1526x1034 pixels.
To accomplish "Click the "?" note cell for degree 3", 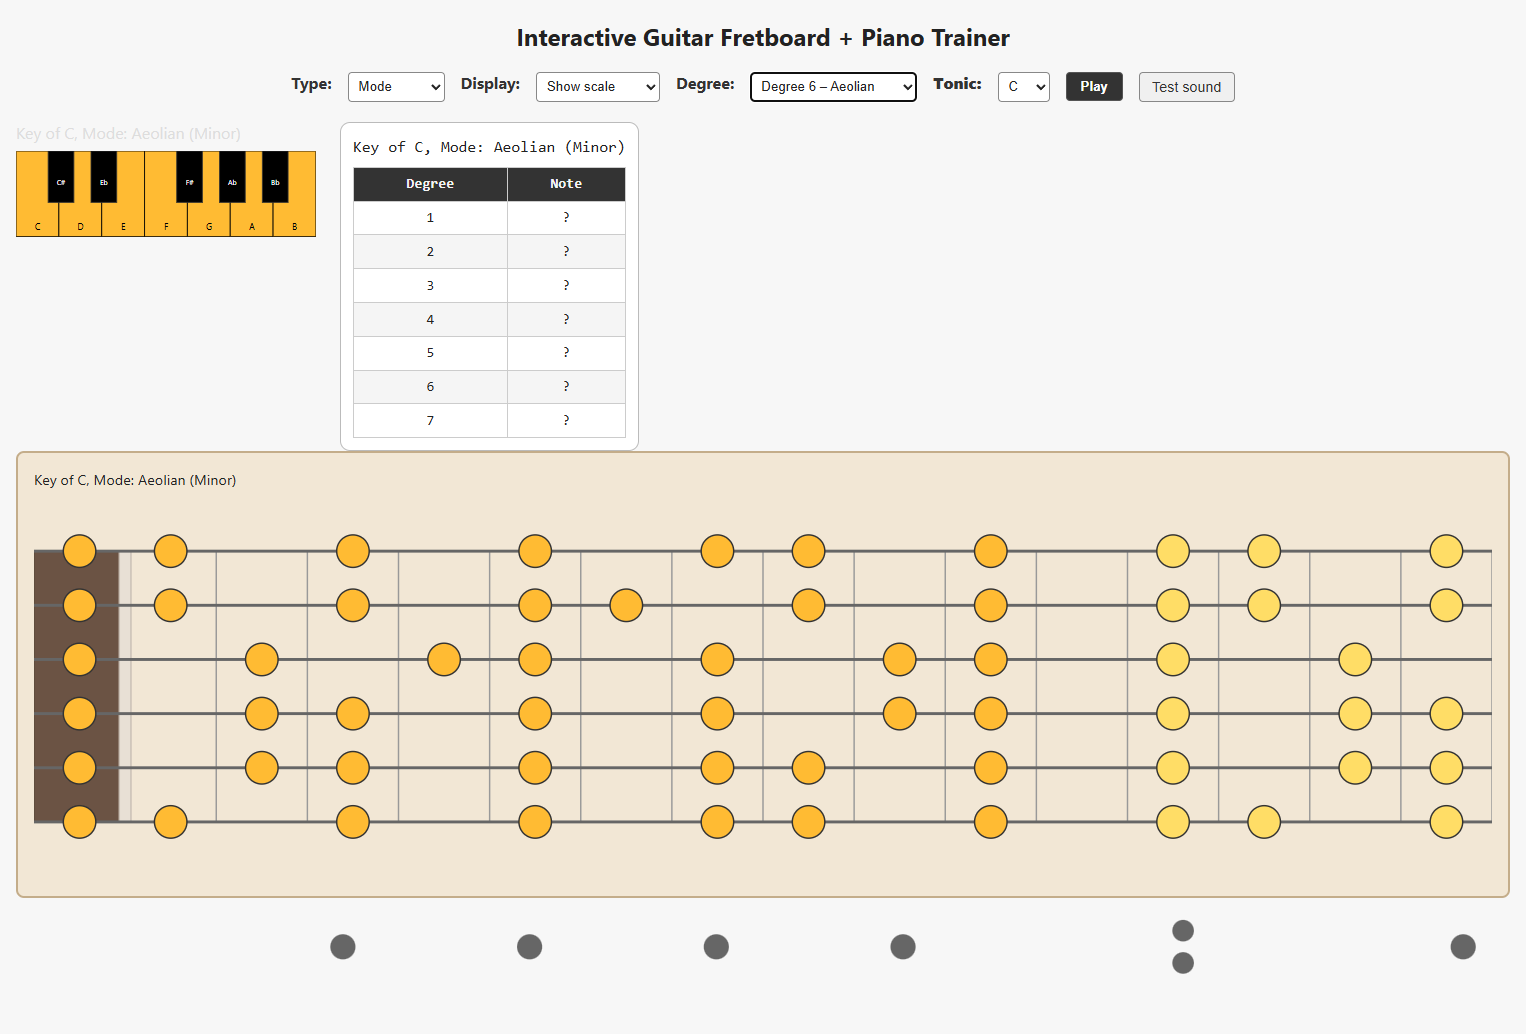I will coord(566,286).
